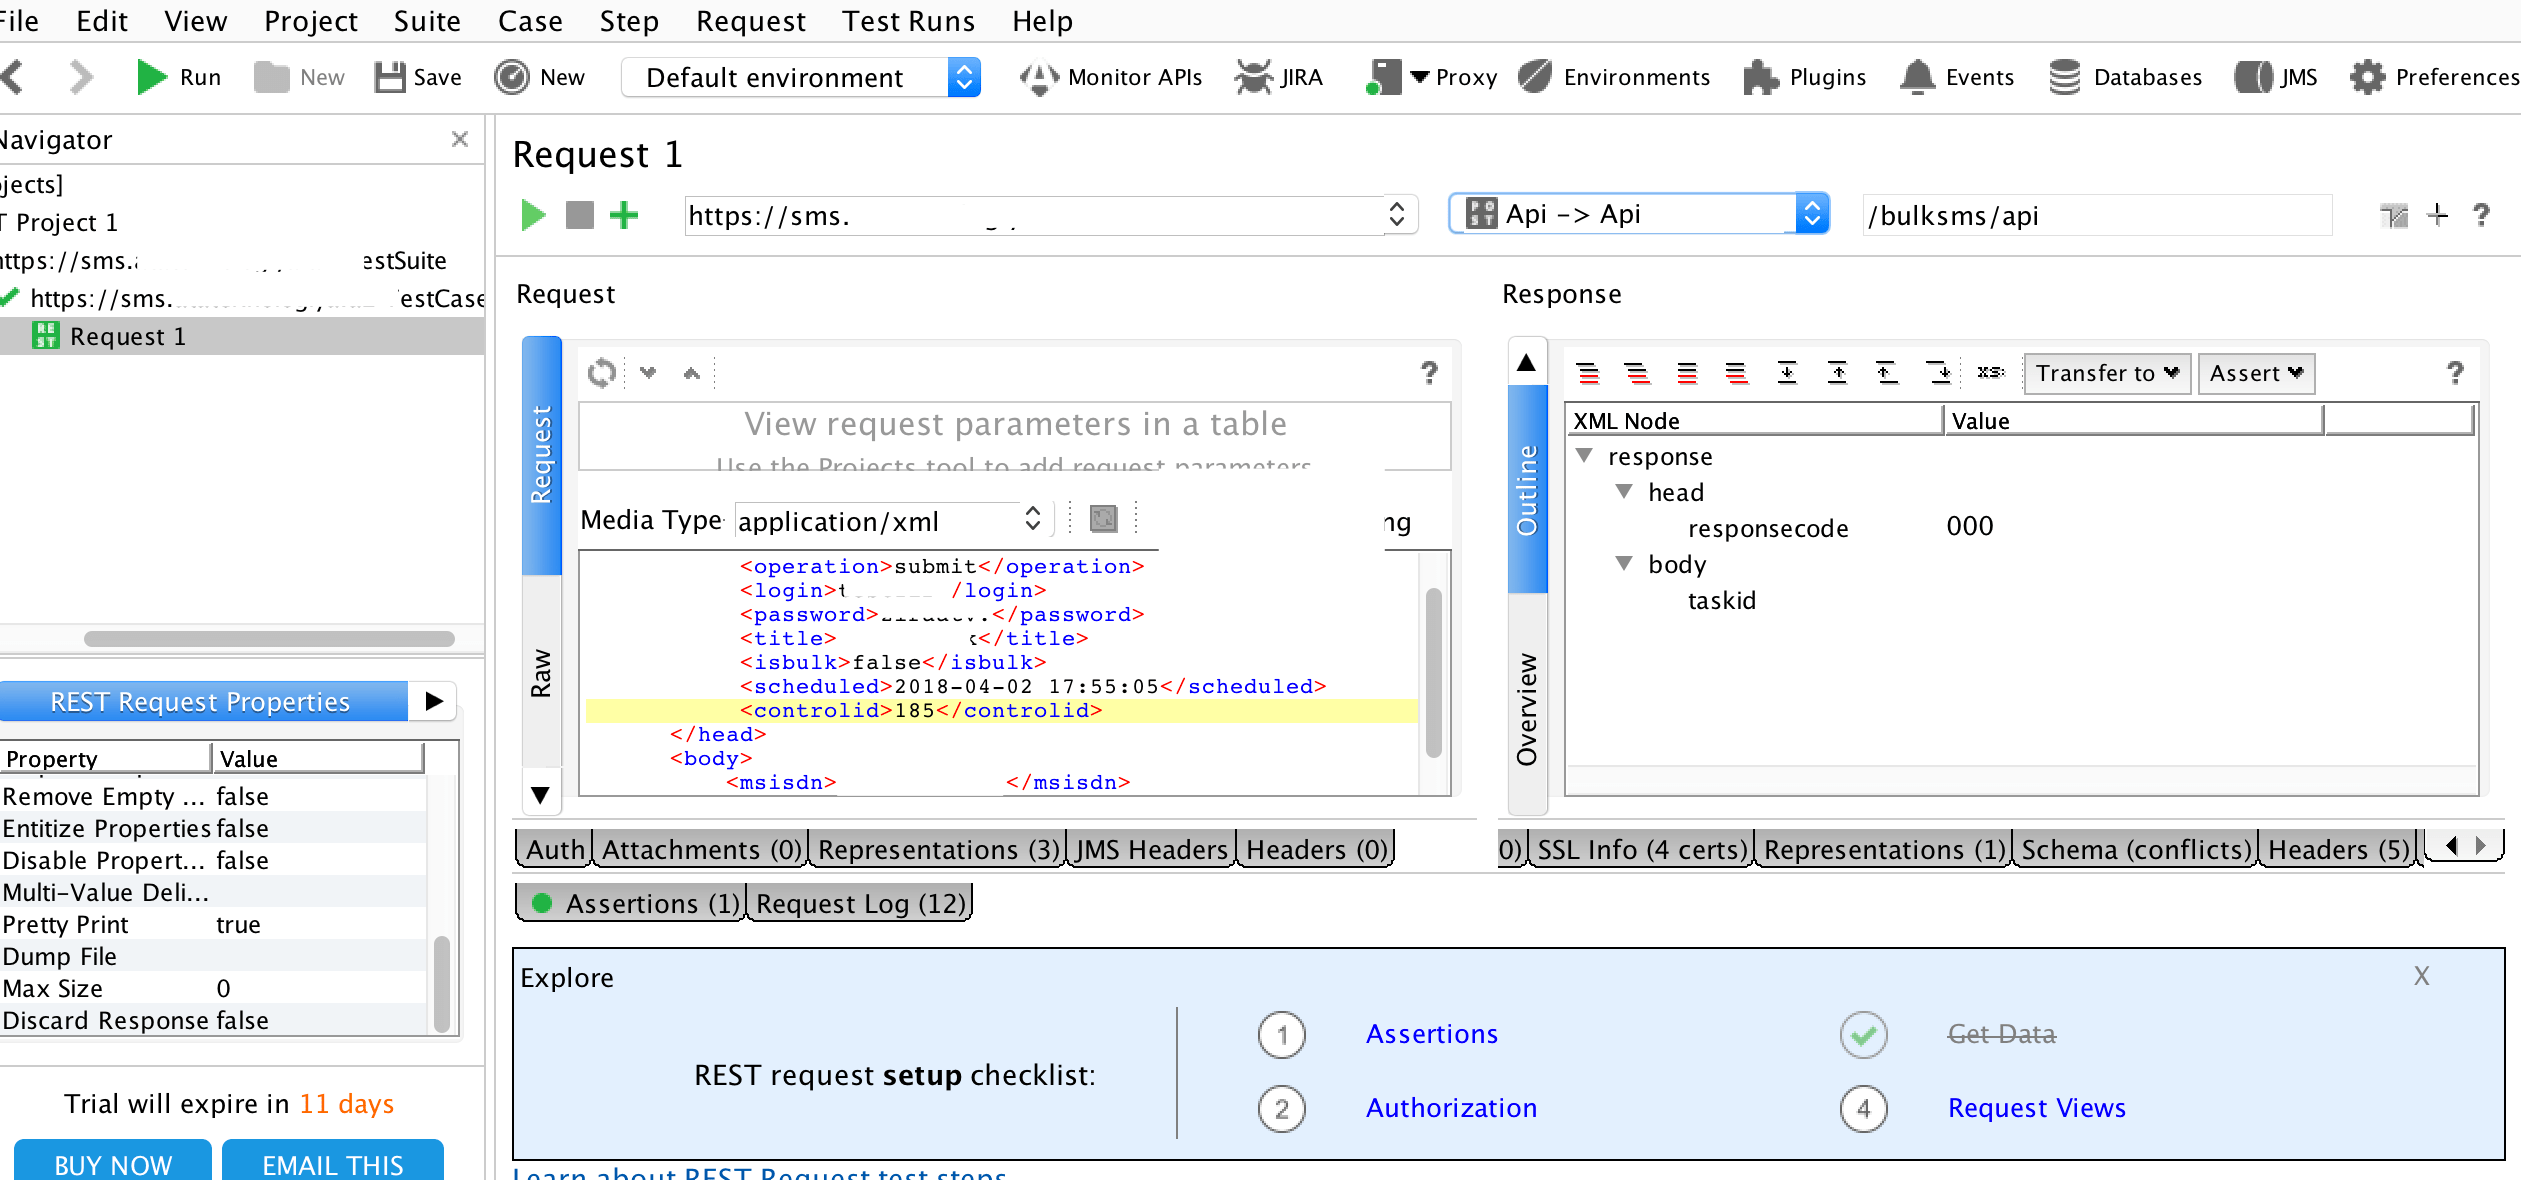
Task: Open the SSL Info tab
Action: 1638,848
